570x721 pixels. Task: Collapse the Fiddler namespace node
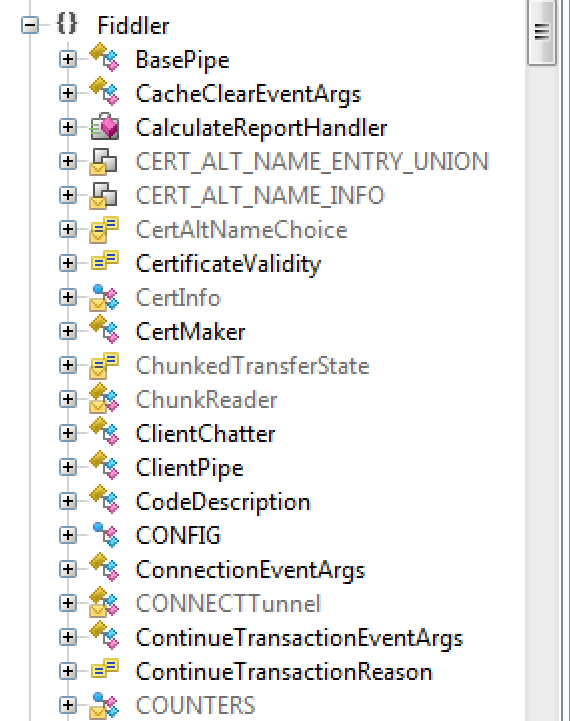pos(30,25)
